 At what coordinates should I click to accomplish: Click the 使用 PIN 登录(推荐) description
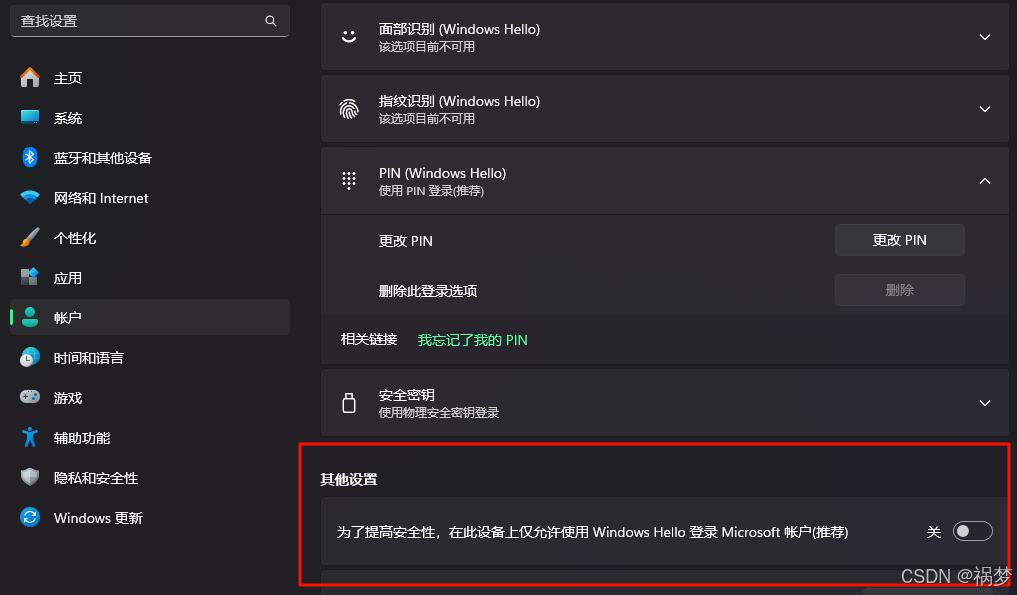[x=431, y=191]
